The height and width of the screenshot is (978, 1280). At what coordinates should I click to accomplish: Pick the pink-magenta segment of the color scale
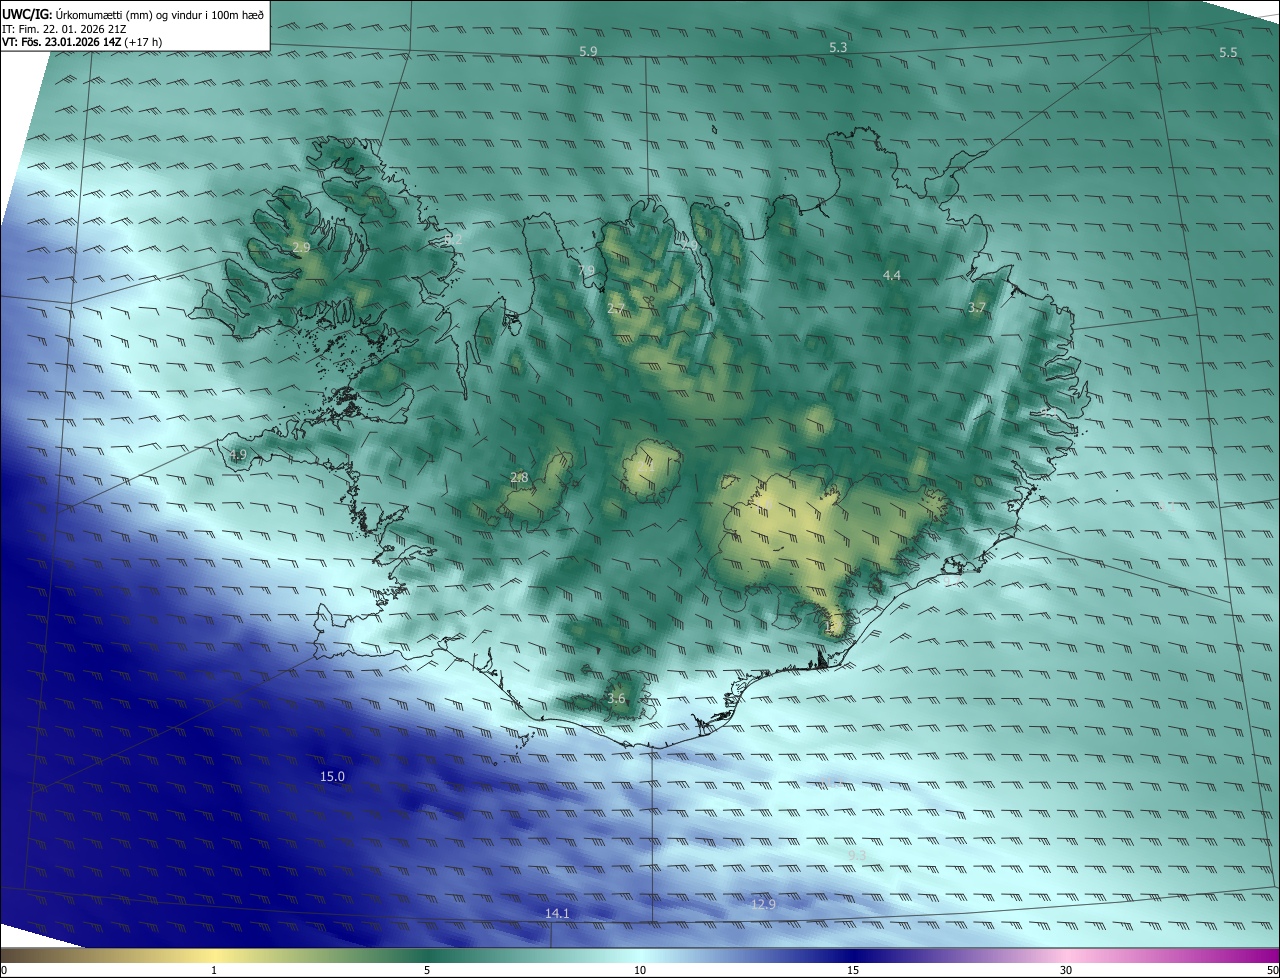[x=1170, y=956]
